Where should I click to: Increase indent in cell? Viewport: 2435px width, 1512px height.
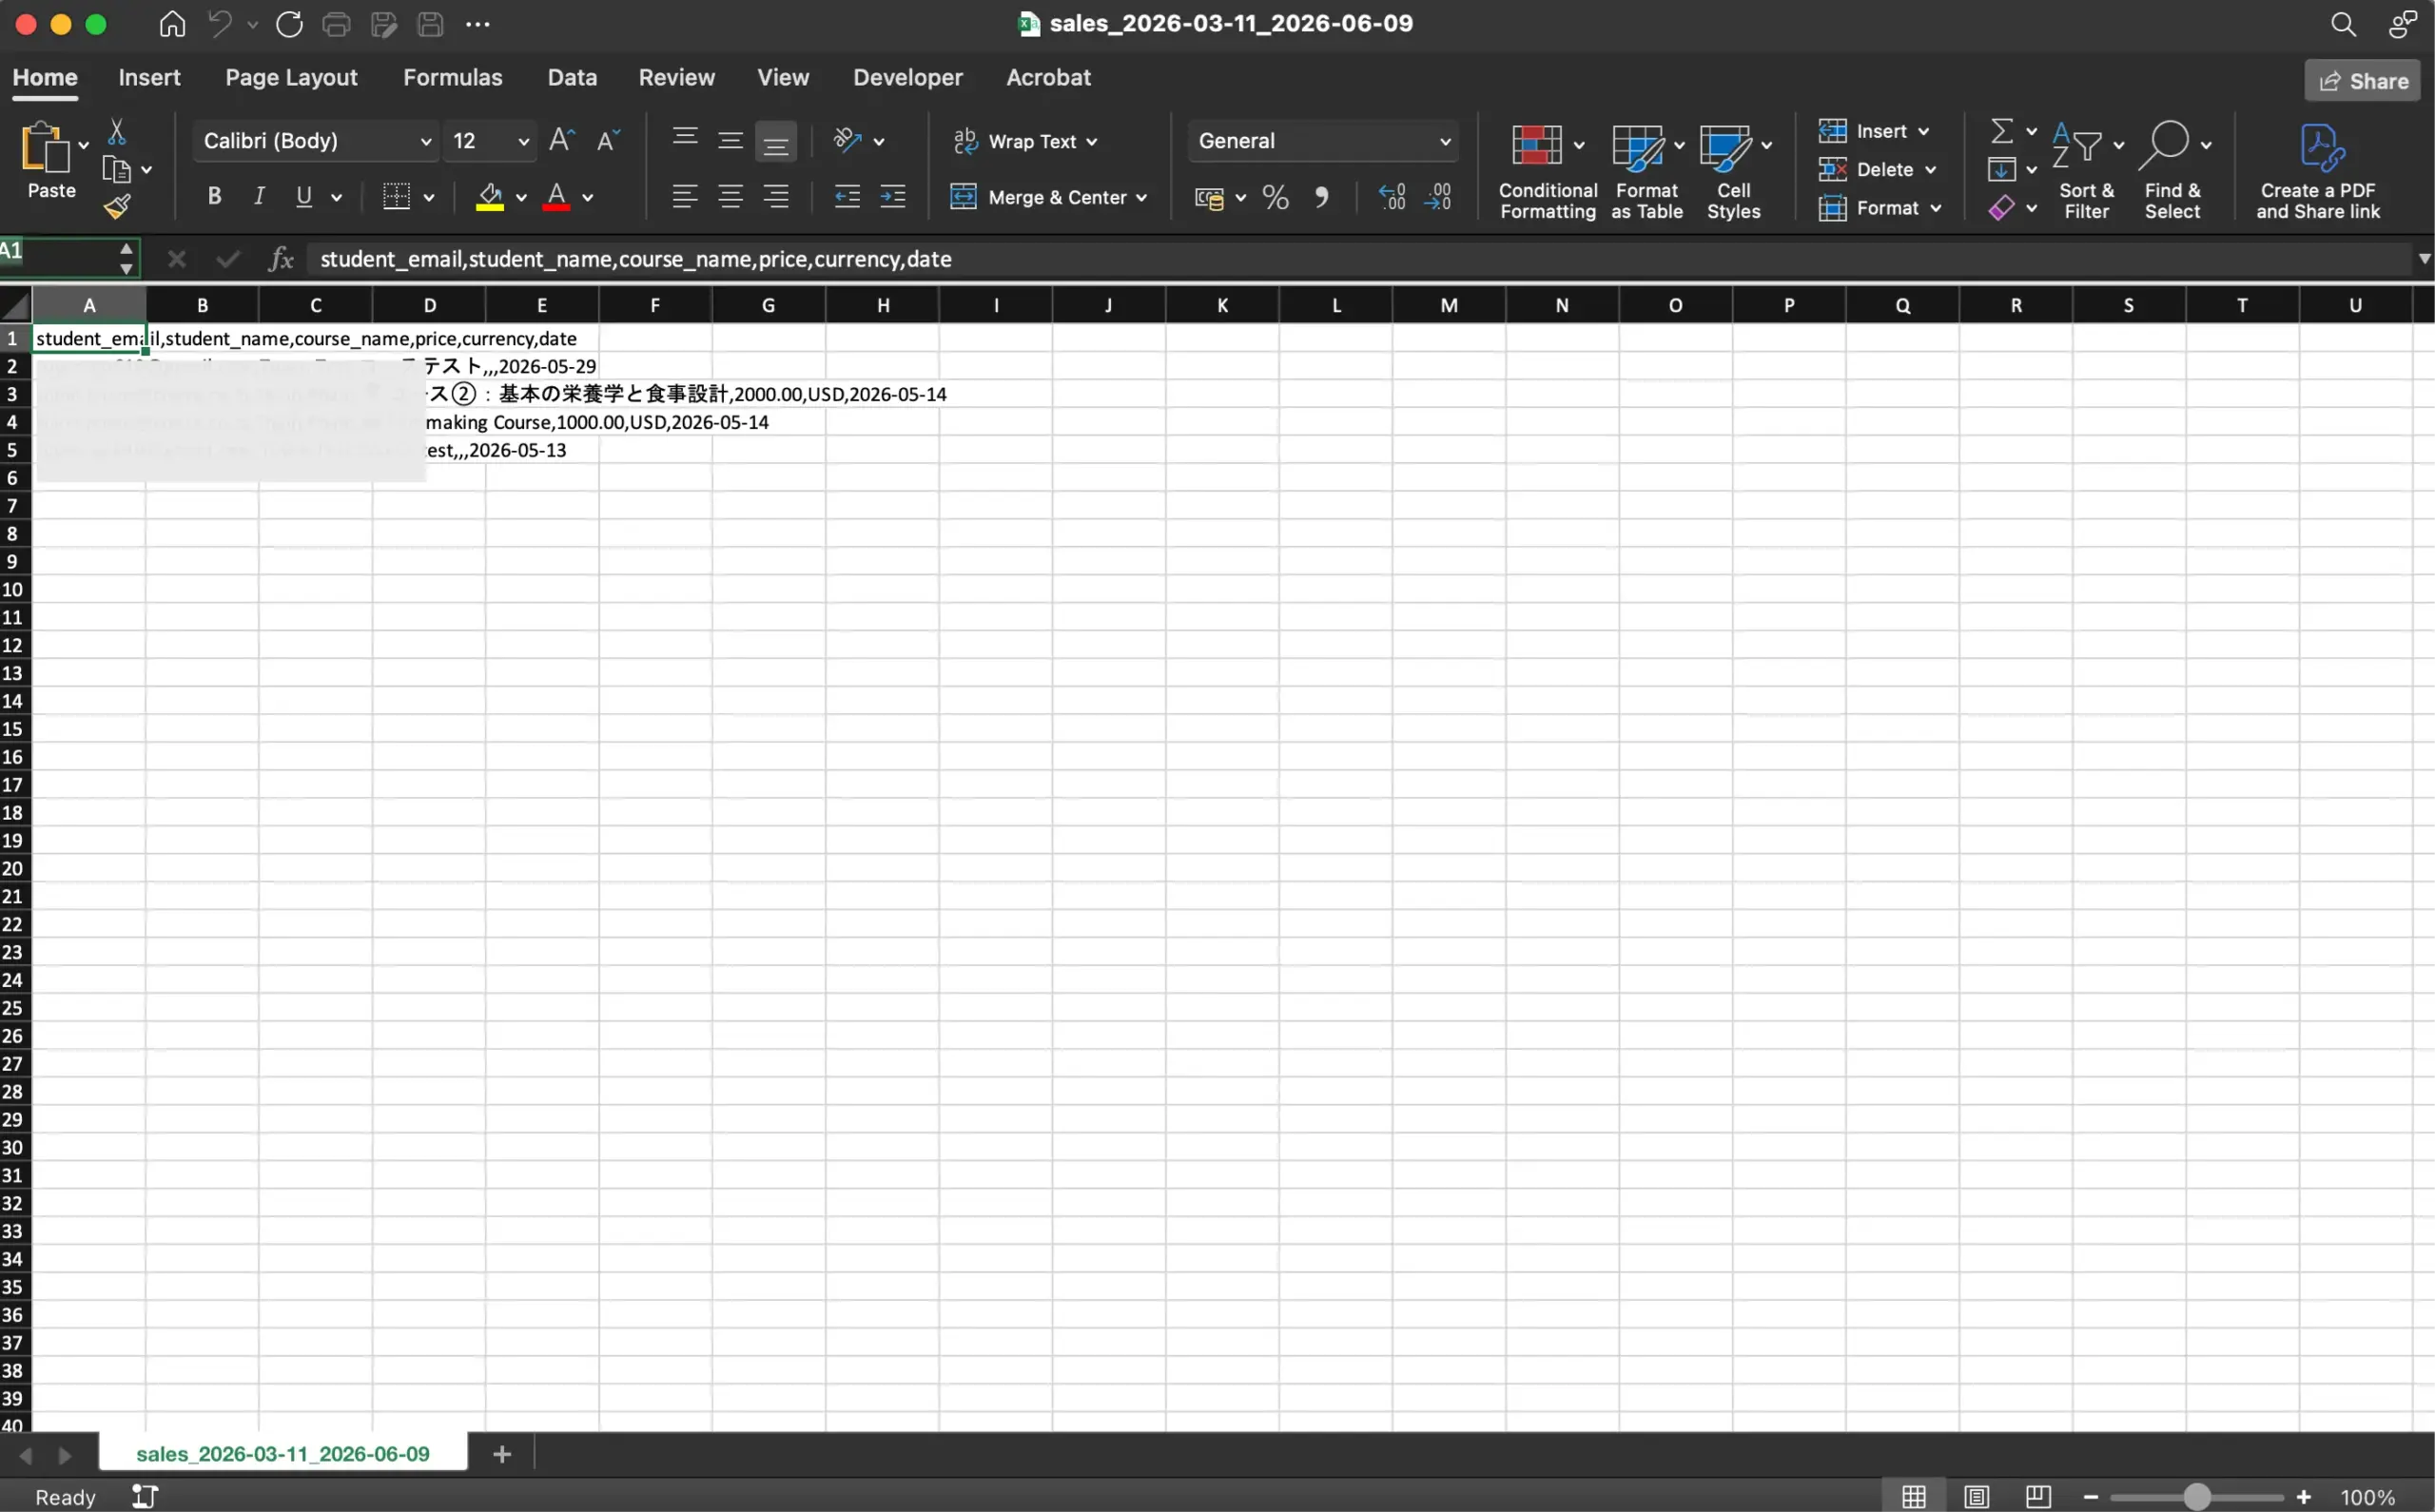tap(893, 197)
